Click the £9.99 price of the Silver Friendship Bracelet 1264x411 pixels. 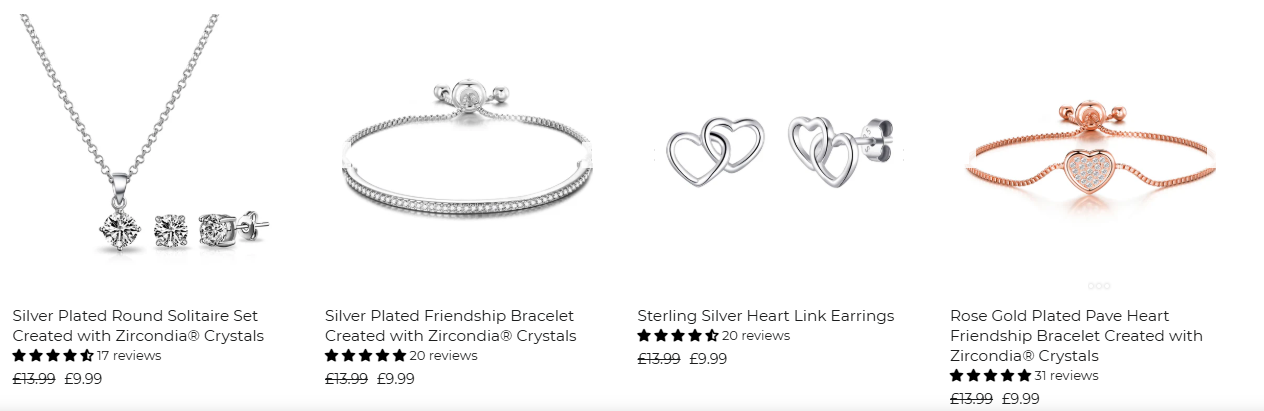(x=396, y=379)
